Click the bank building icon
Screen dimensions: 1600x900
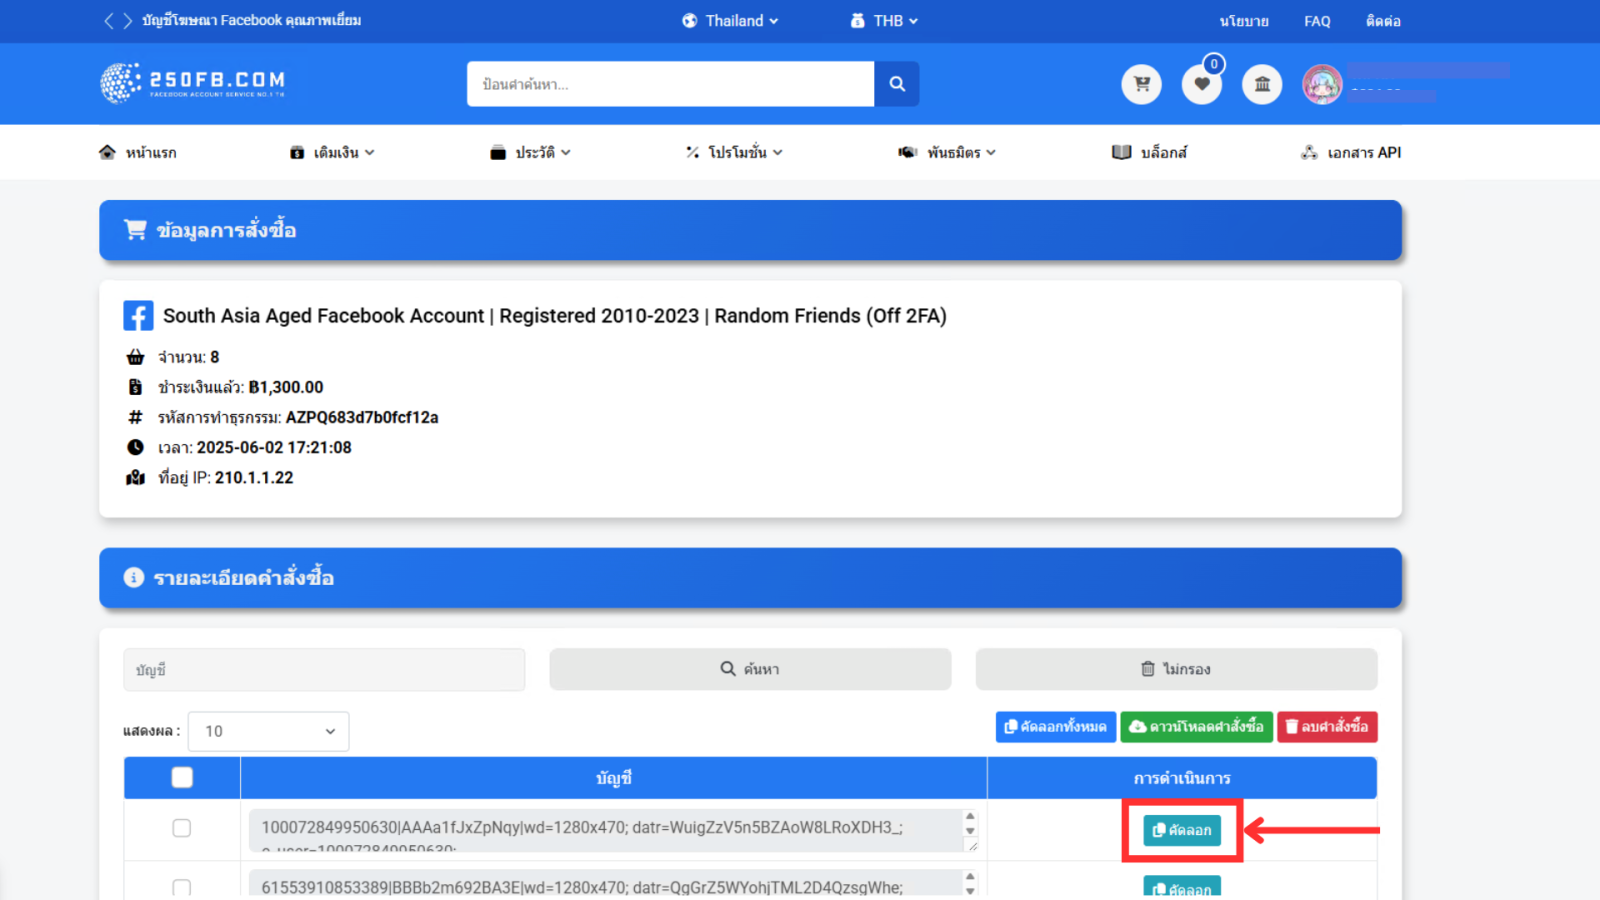click(1262, 84)
